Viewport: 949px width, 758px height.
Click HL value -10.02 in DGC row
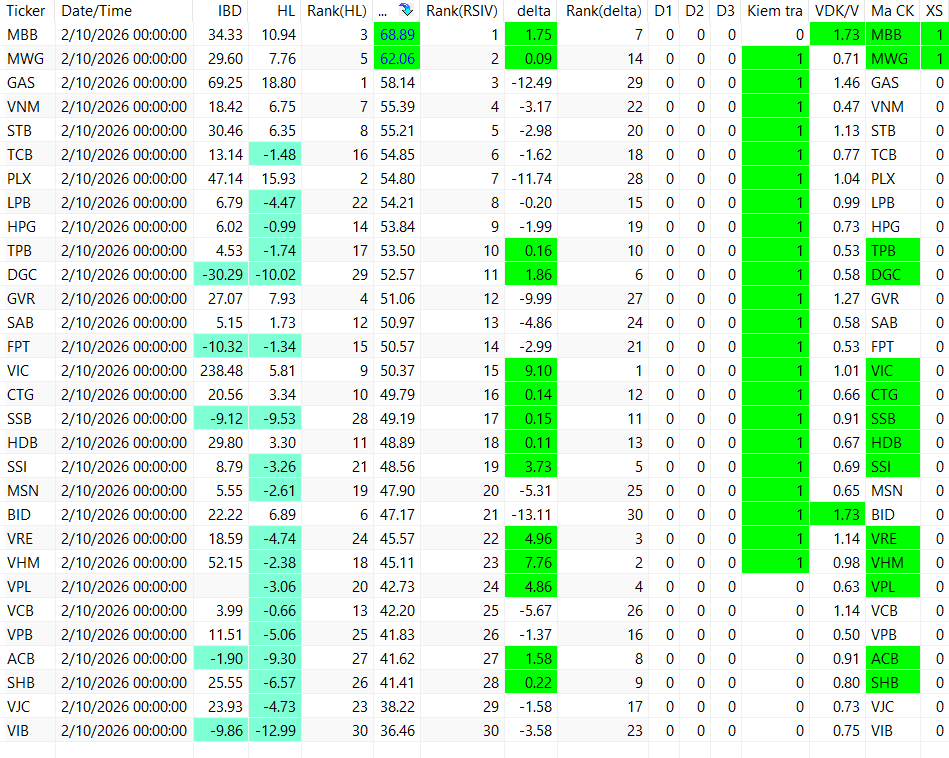tap(275, 275)
